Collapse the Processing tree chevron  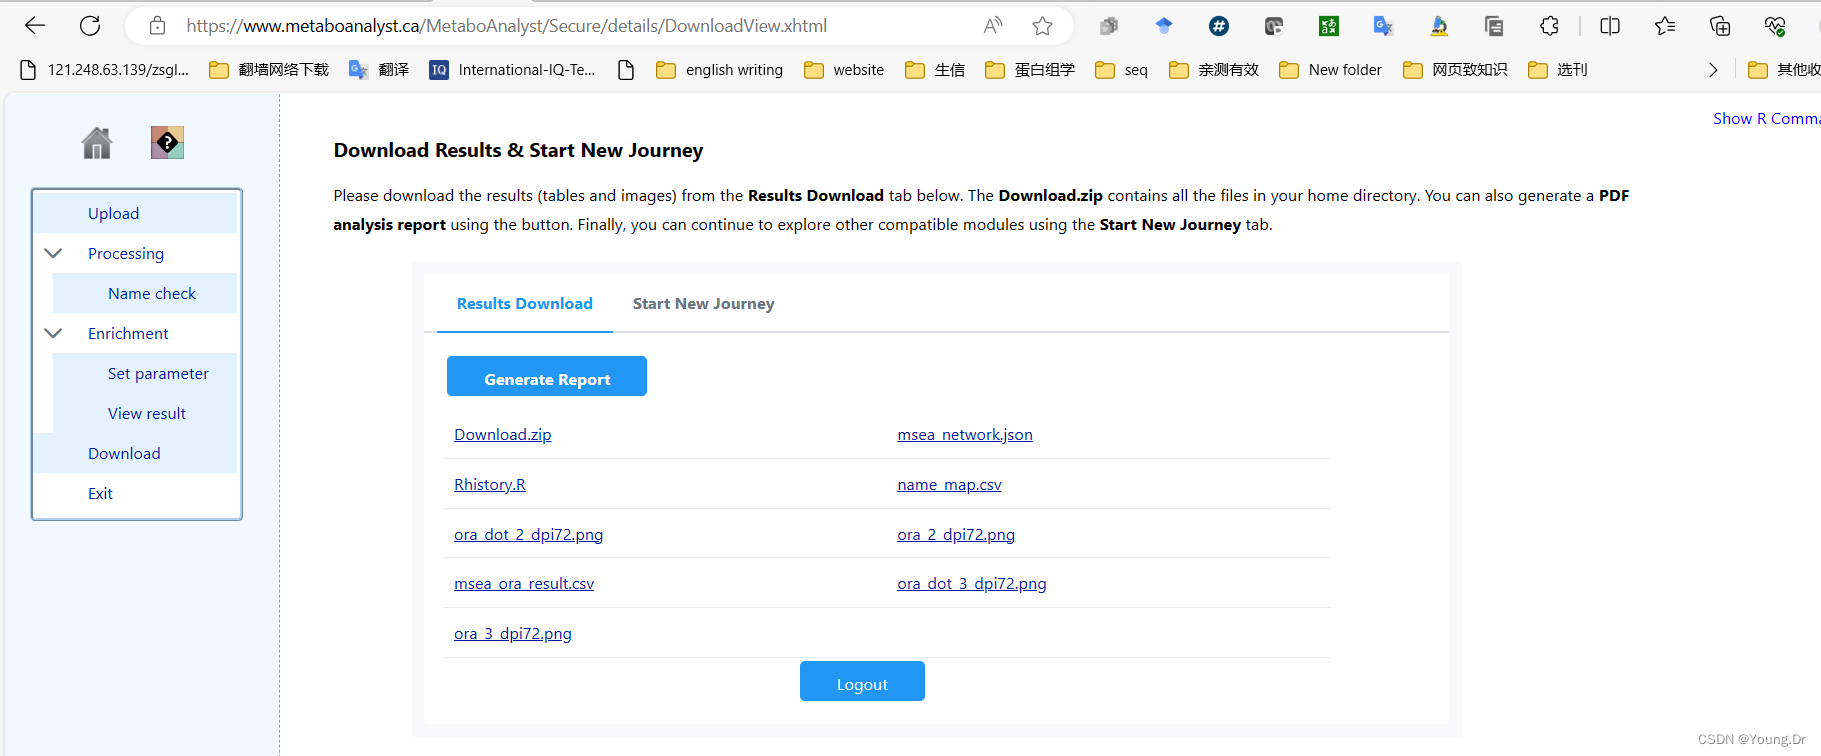click(54, 253)
